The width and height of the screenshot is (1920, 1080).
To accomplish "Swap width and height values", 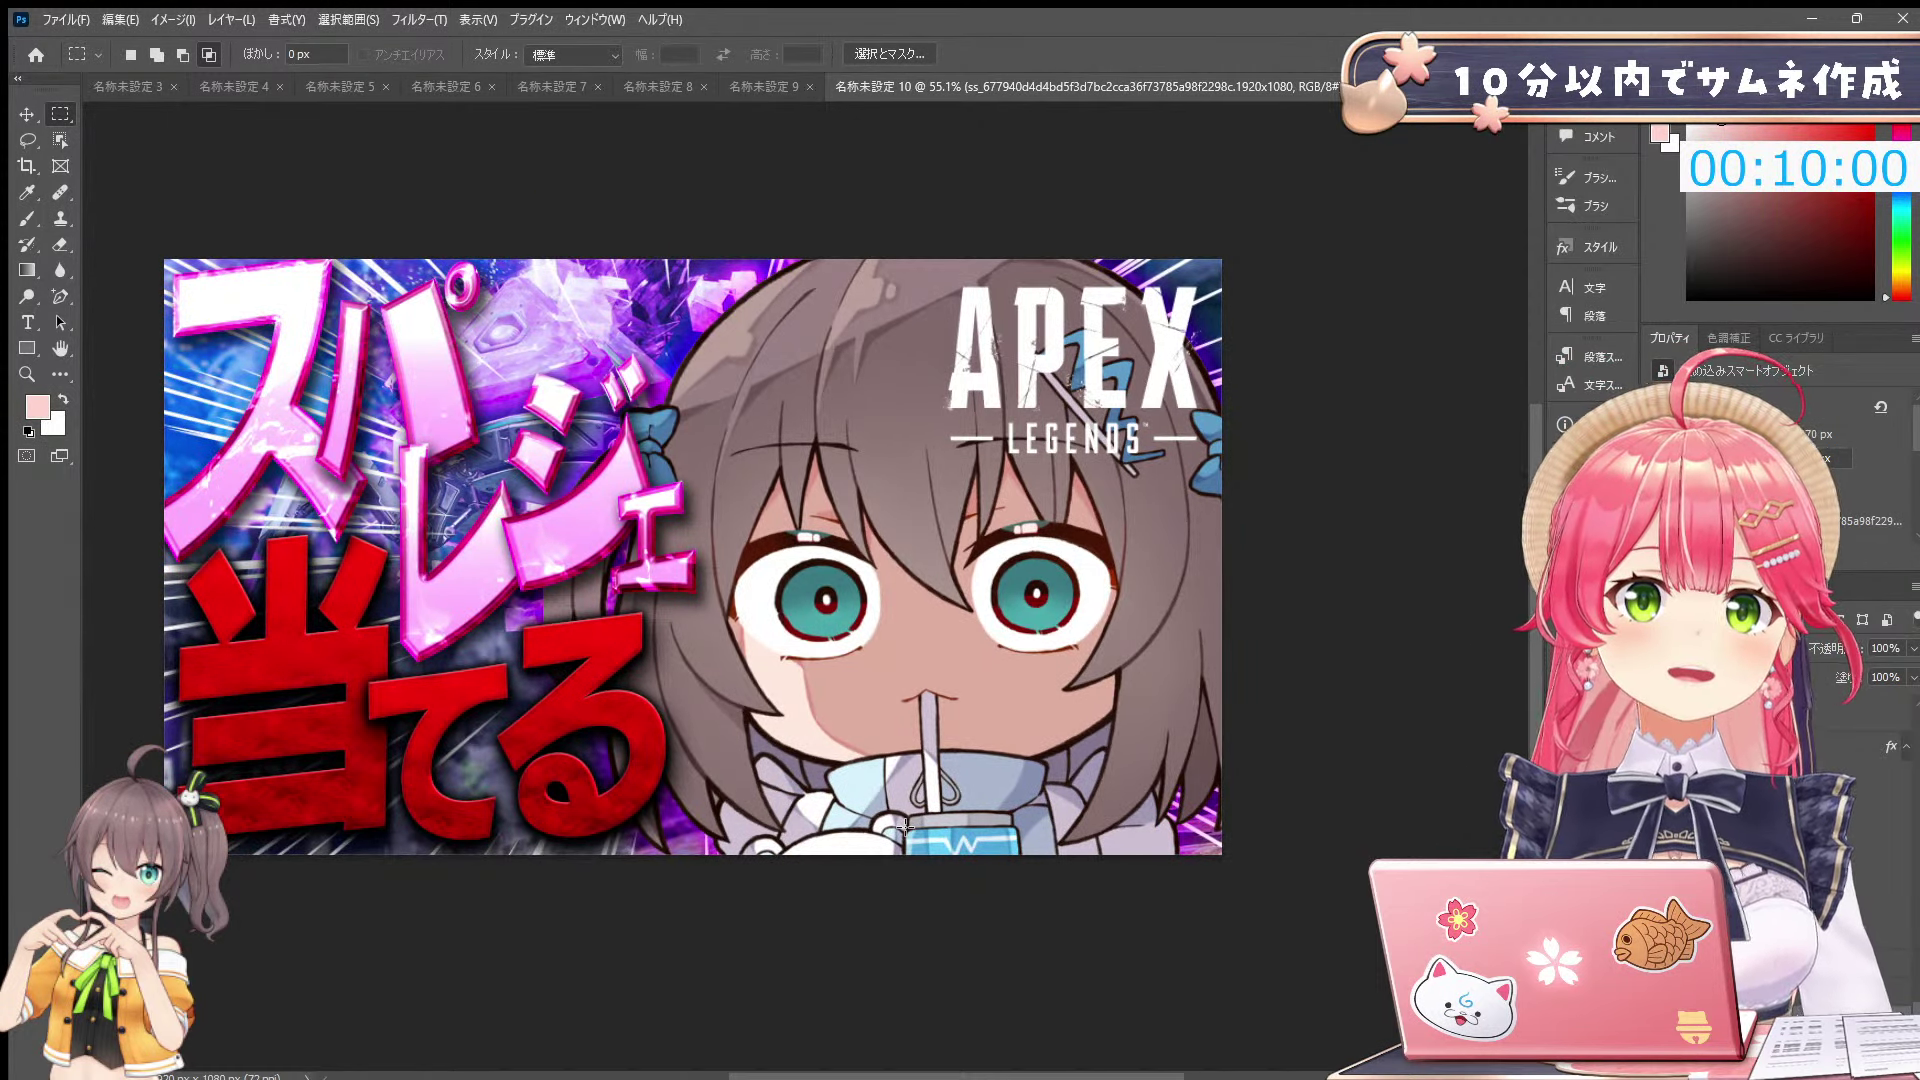I will pyautogui.click(x=723, y=55).
